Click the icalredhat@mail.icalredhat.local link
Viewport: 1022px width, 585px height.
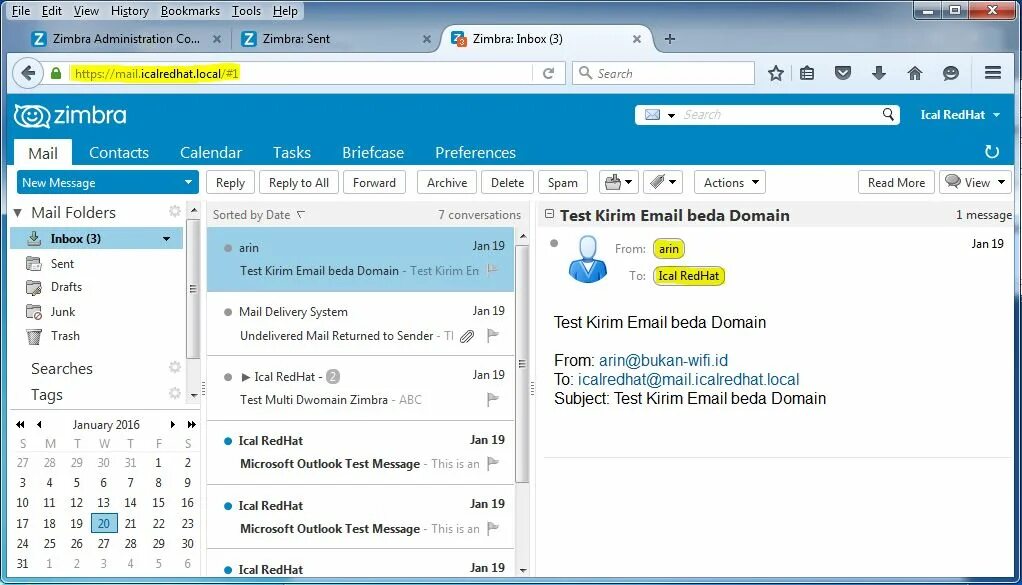686,379
